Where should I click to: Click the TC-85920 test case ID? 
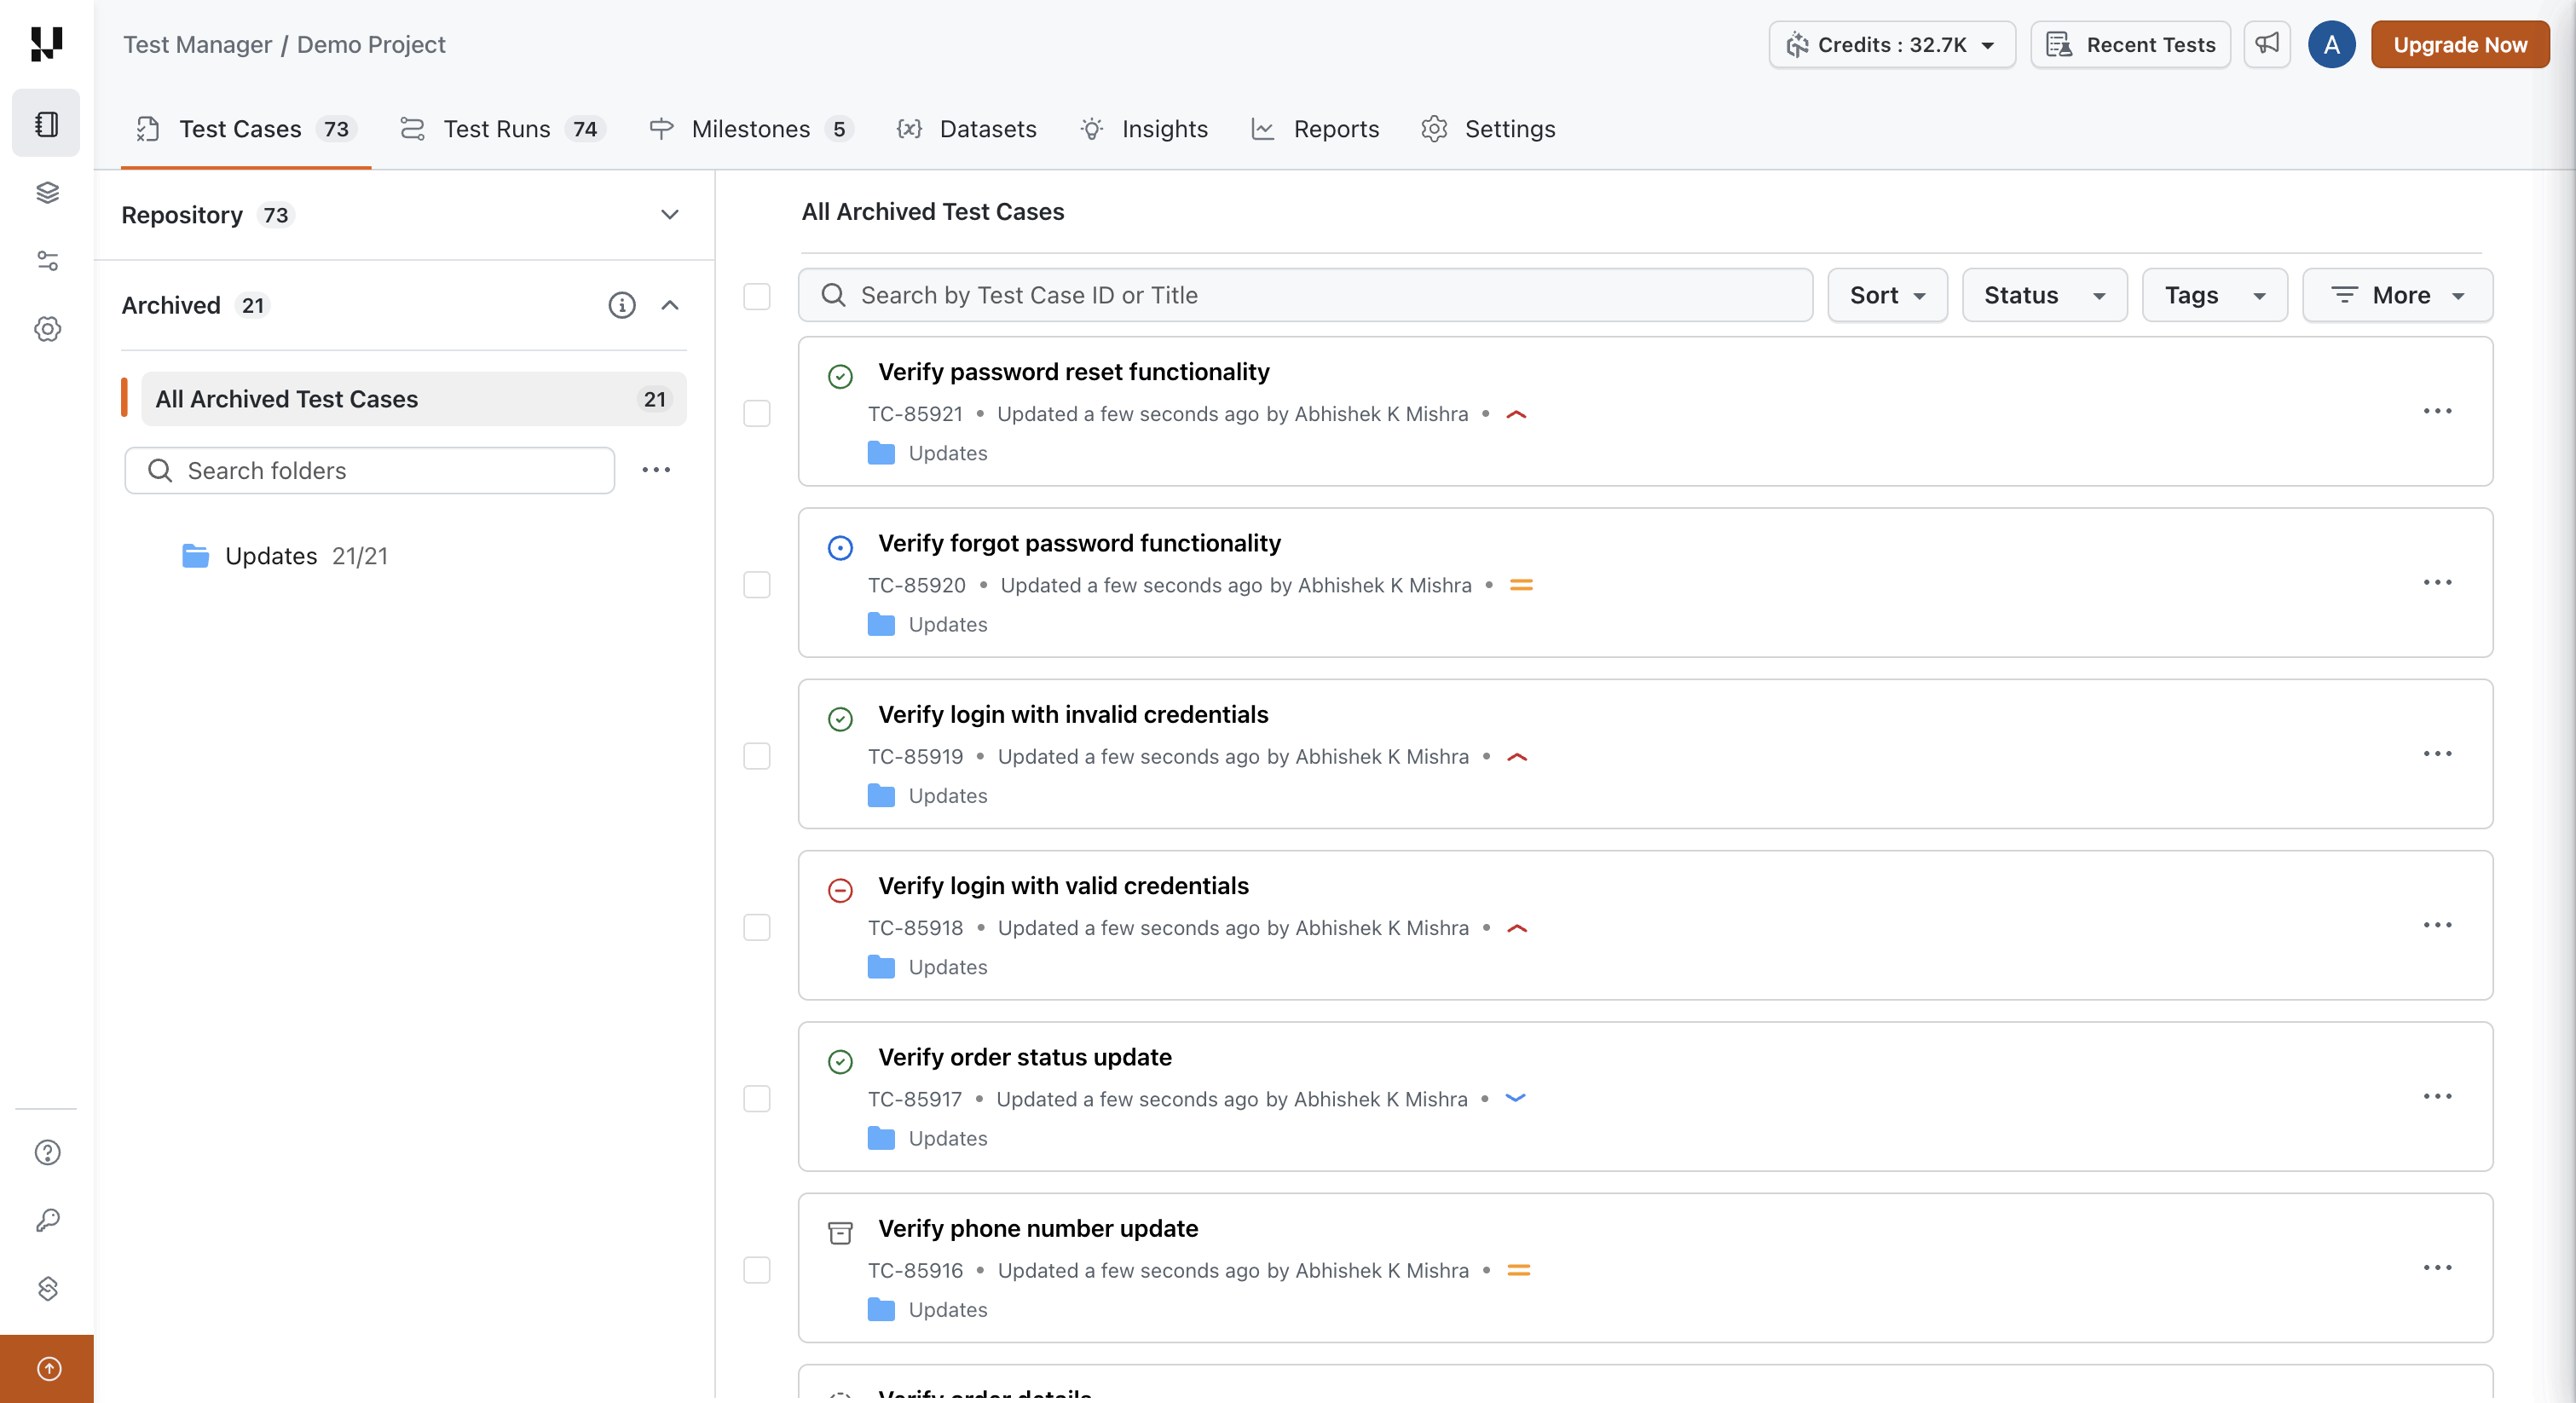coord(916,585)
